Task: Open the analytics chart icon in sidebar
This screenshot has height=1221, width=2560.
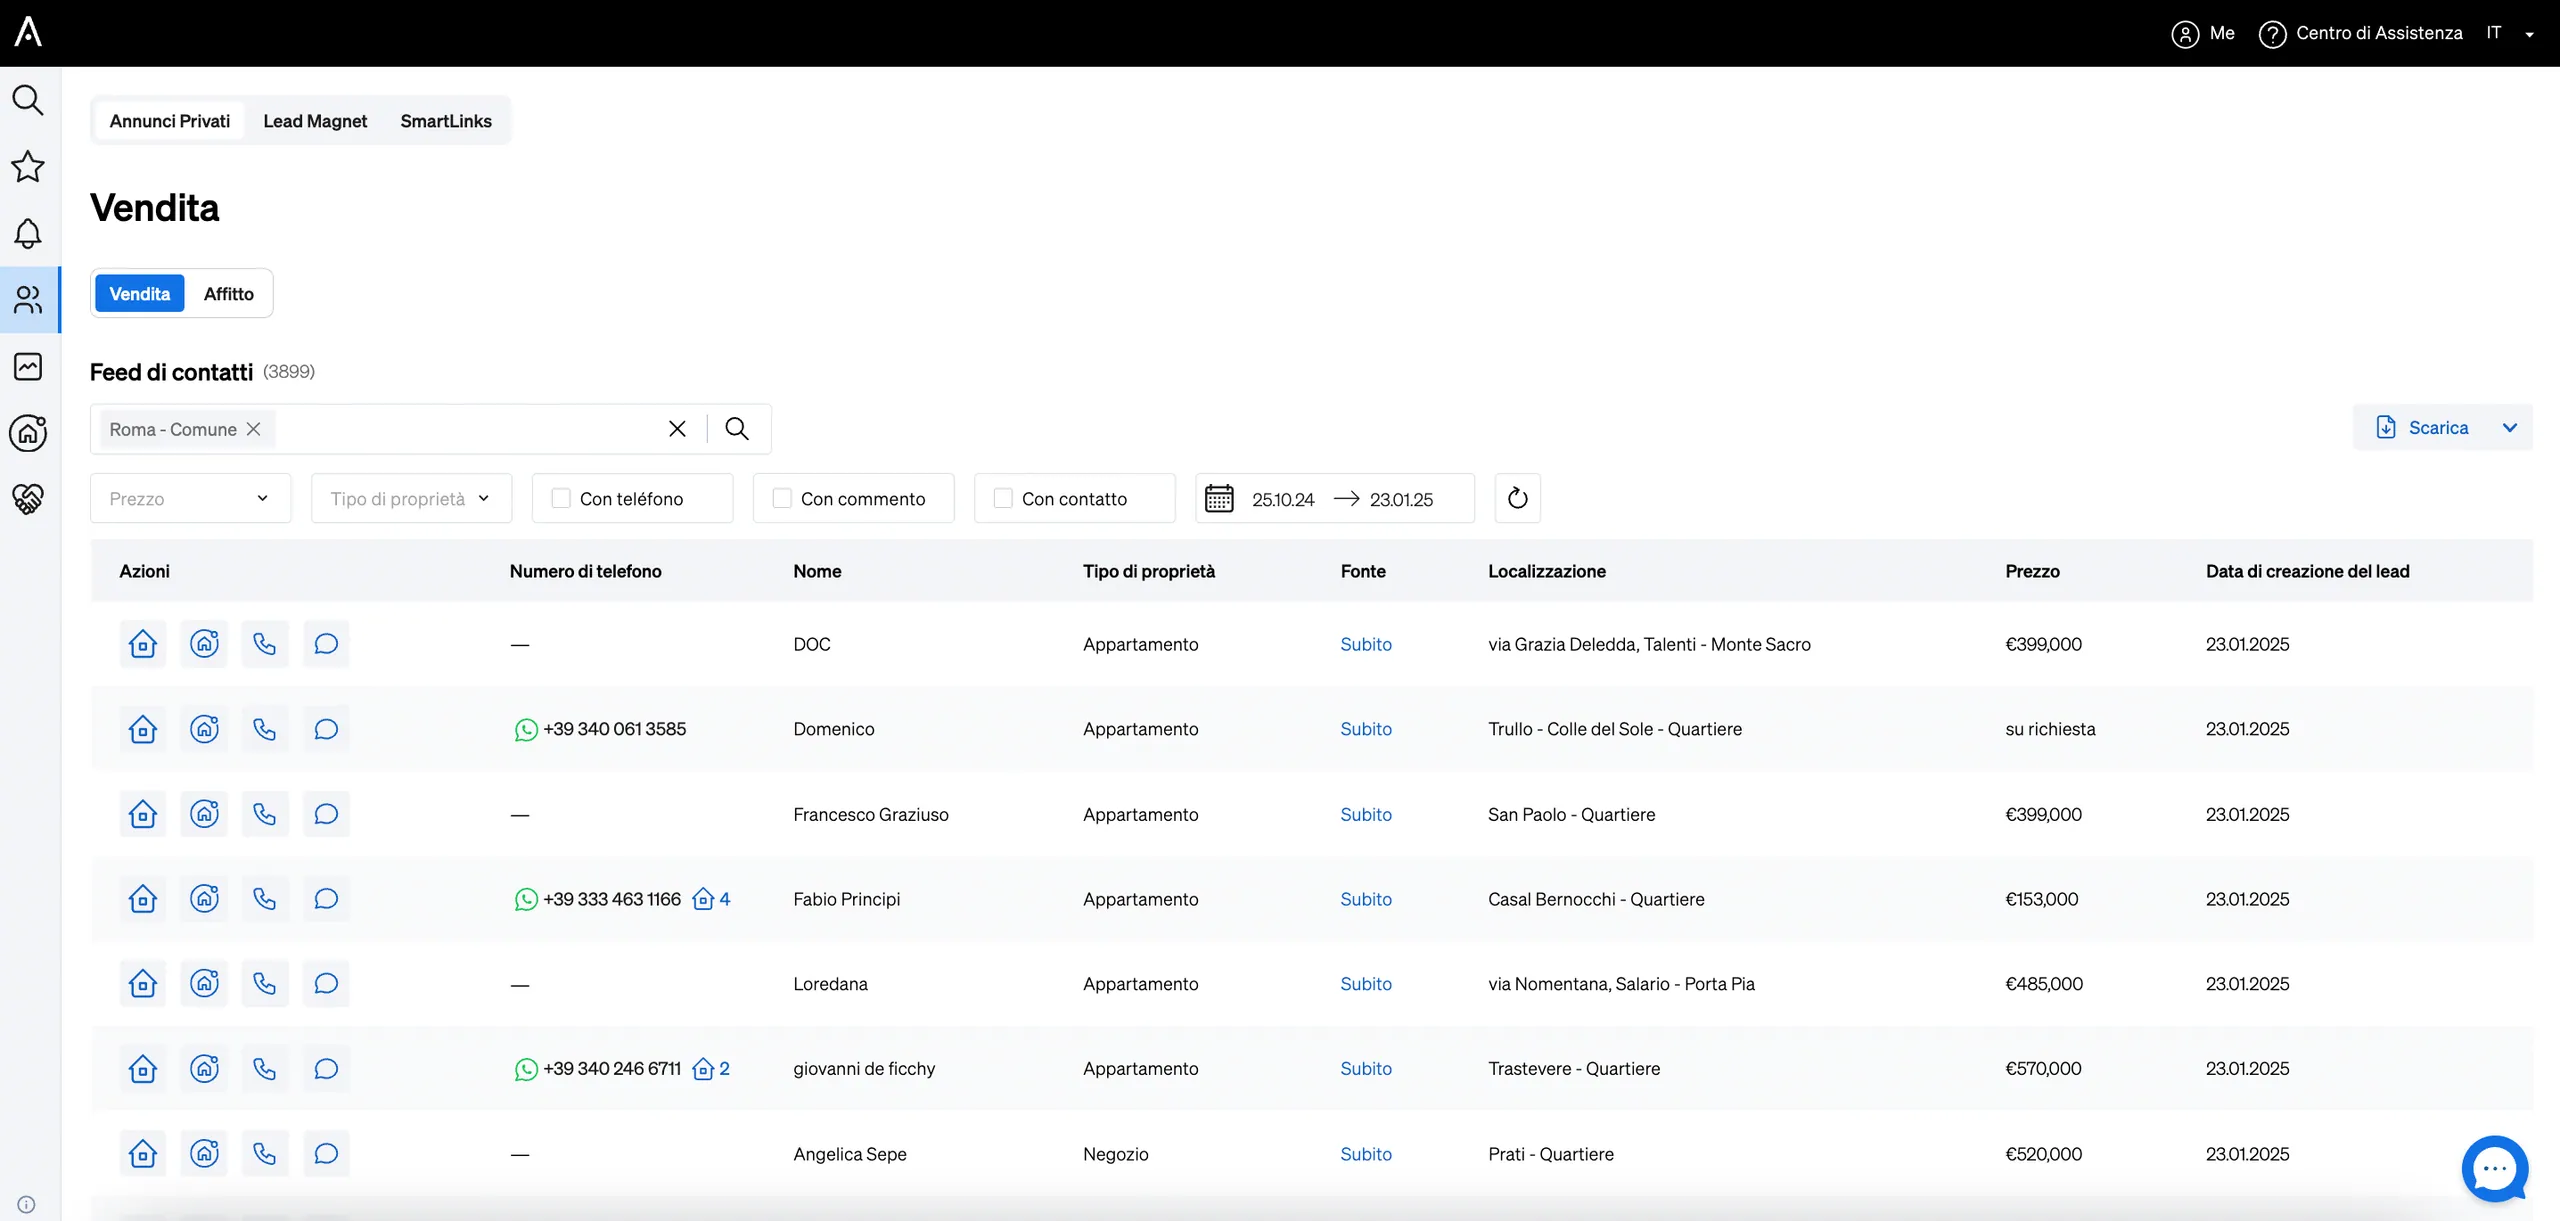Action: (28, 366)
